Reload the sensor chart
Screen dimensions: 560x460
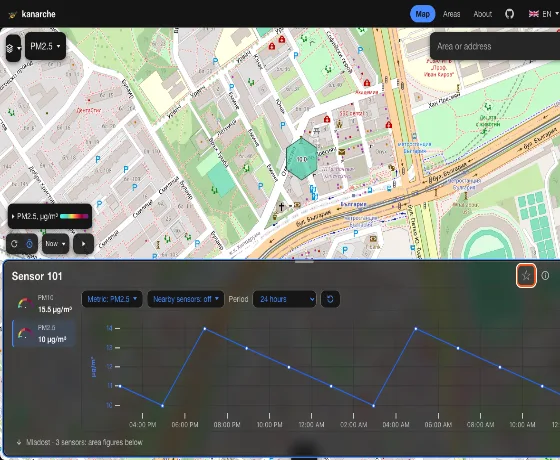coord(330,299)
